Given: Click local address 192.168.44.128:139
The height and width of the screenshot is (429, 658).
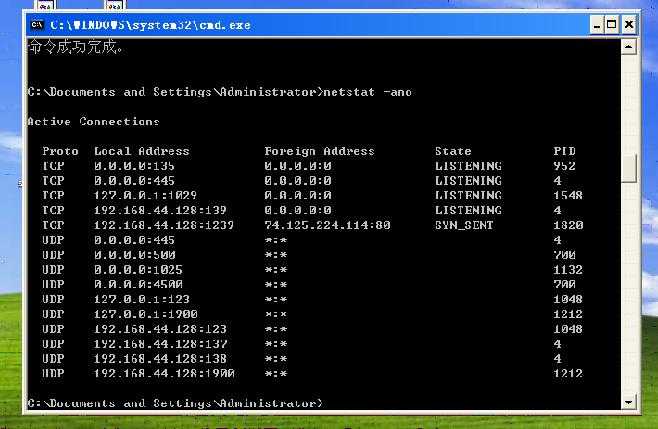Looking at the screenshot, I should tap(160, 210).
